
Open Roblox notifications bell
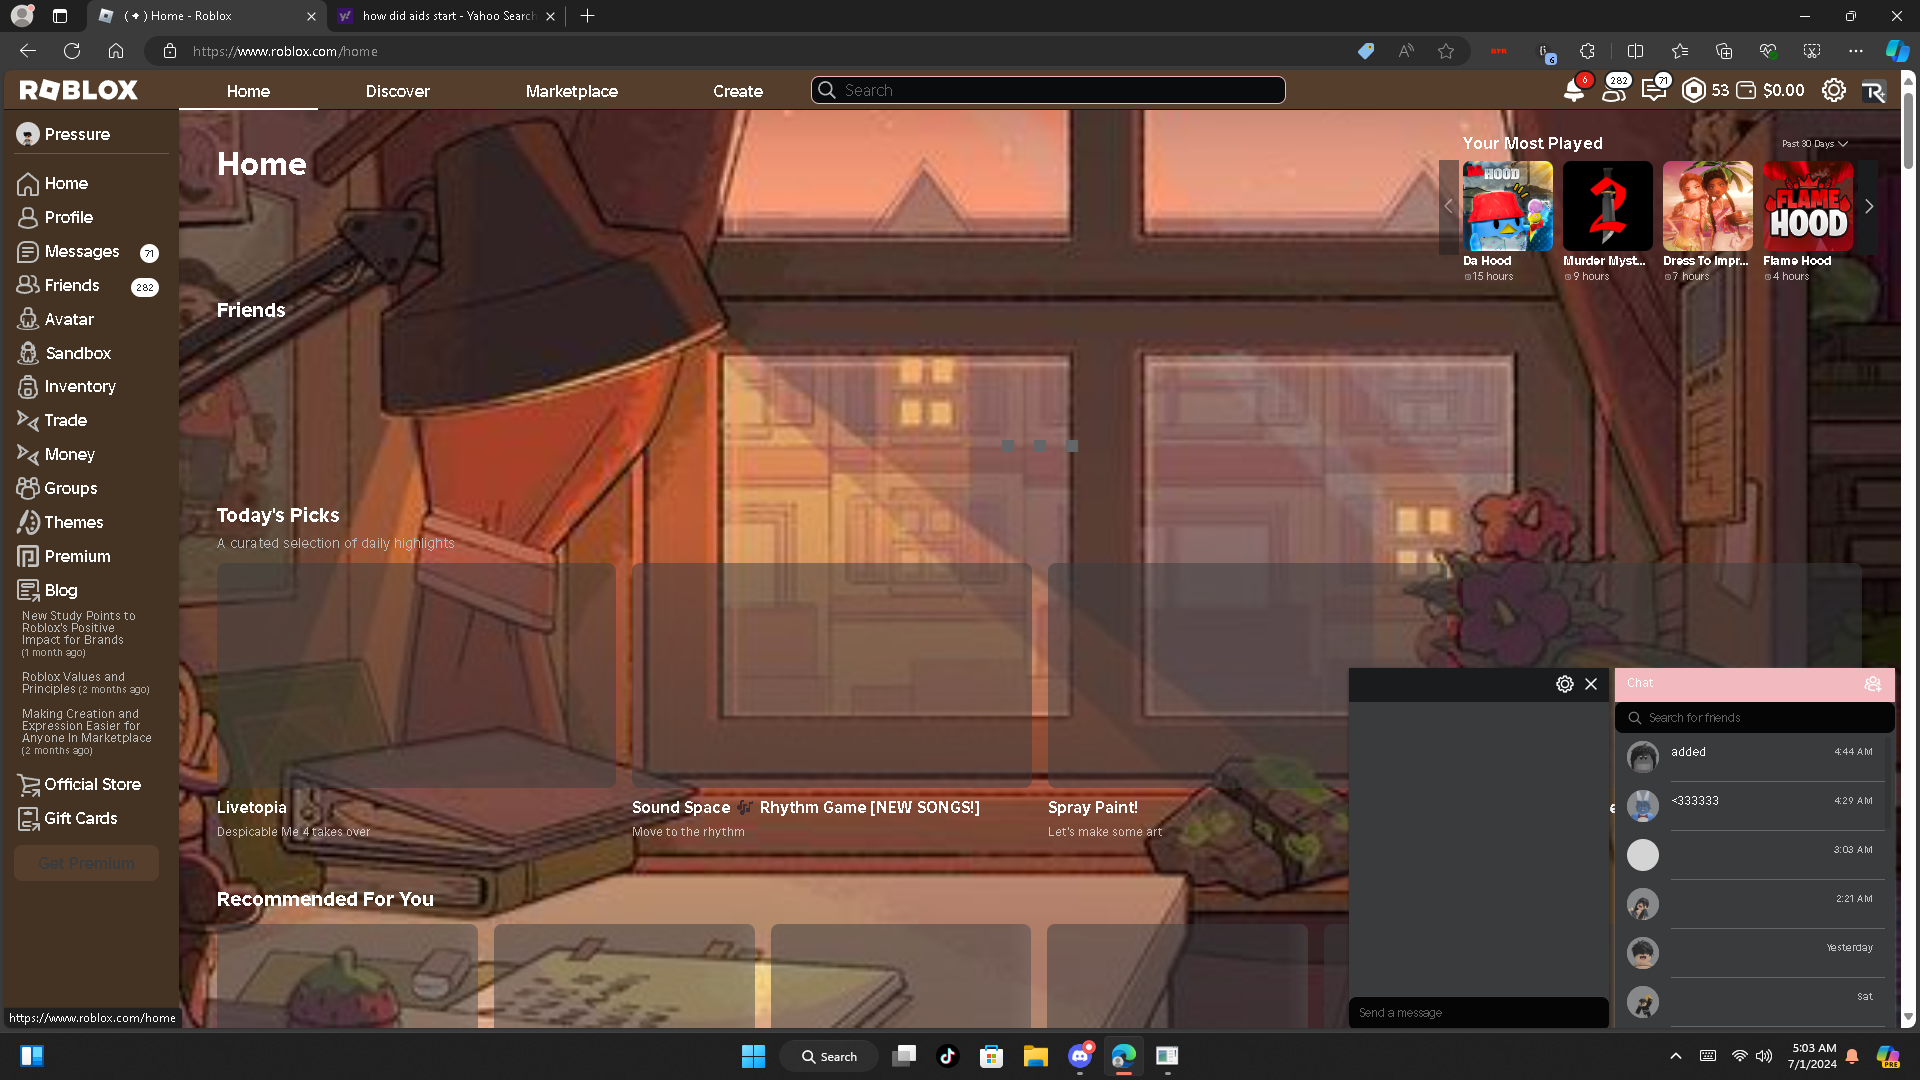coord(1573,91)
